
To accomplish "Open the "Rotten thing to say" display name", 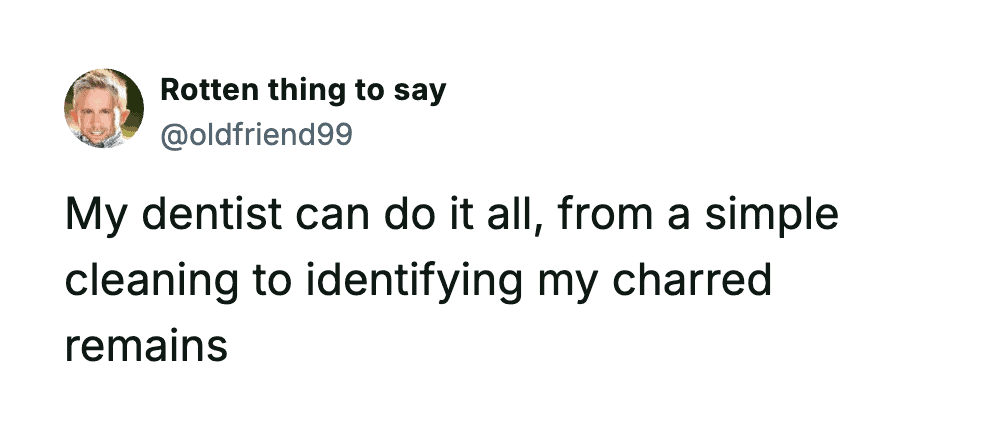I will tap(303, 90).
